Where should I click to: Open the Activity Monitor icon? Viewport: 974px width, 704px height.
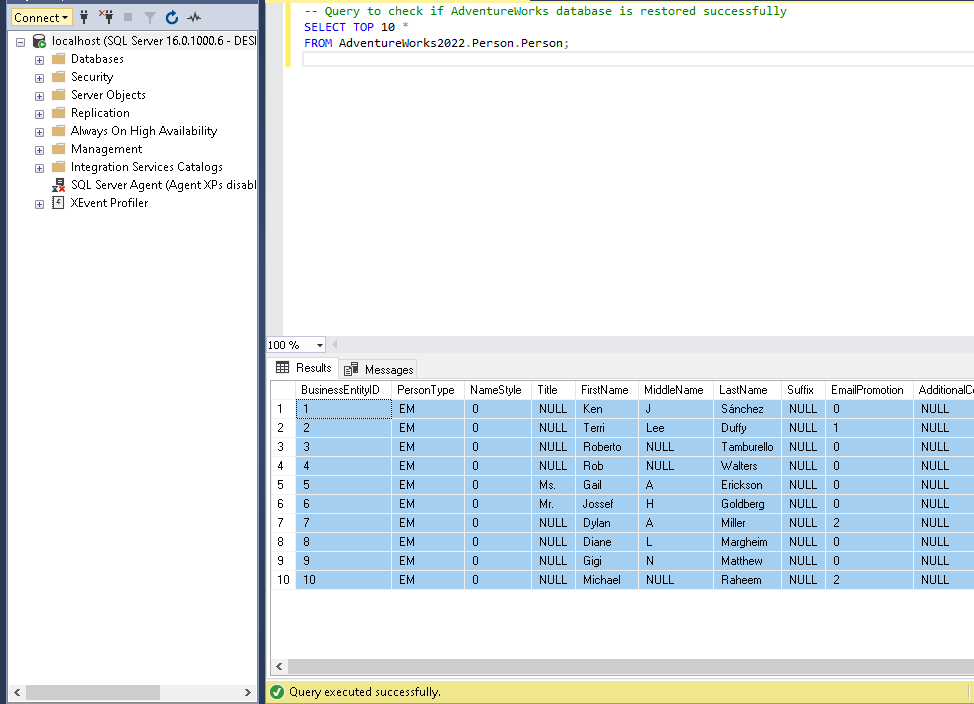pyautogui.click(x=194, y=17)
